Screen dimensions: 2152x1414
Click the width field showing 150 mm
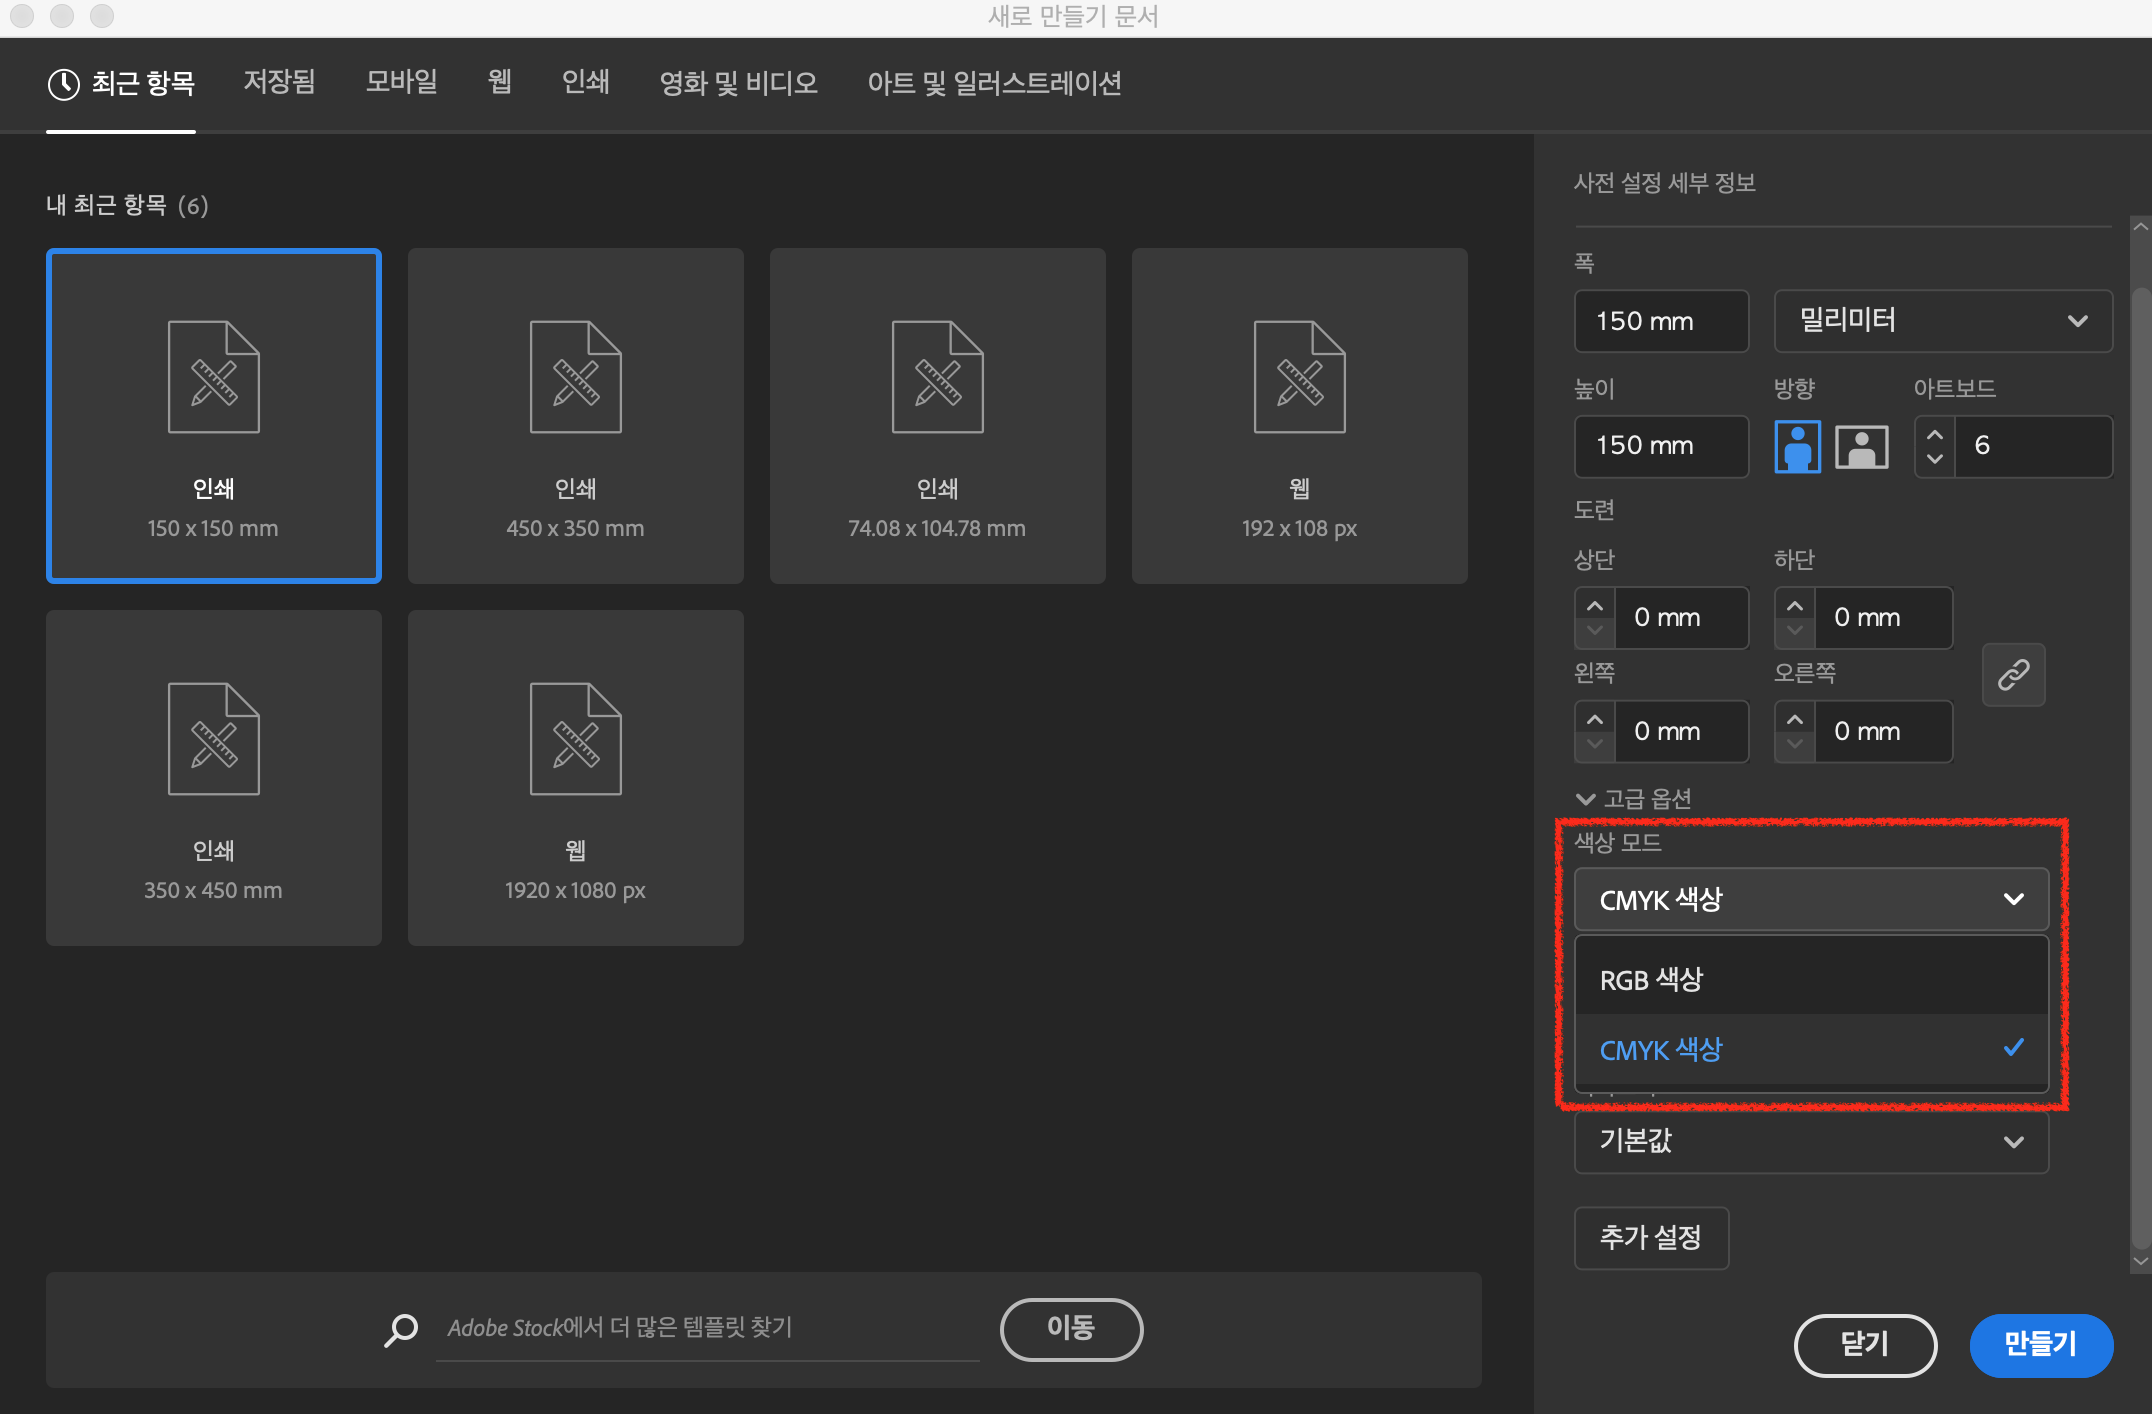click(x=1660, y=321)
